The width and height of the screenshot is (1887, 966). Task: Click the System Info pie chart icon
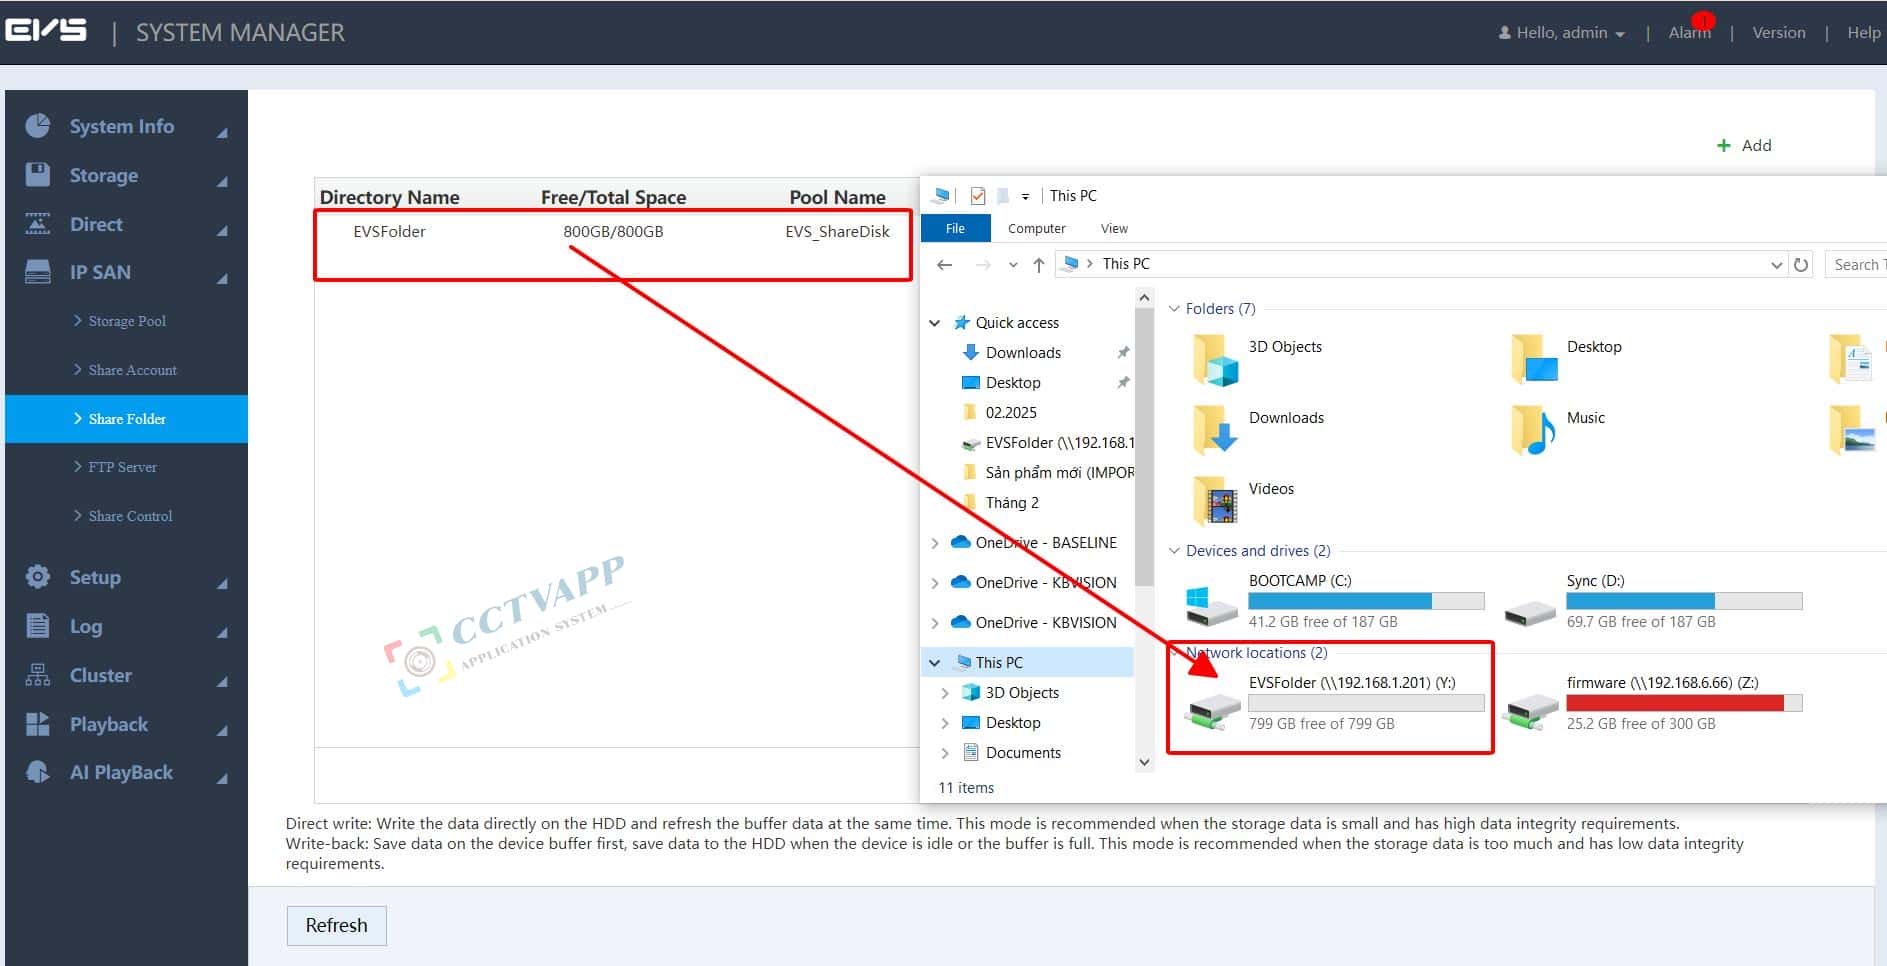click(38, 126)
